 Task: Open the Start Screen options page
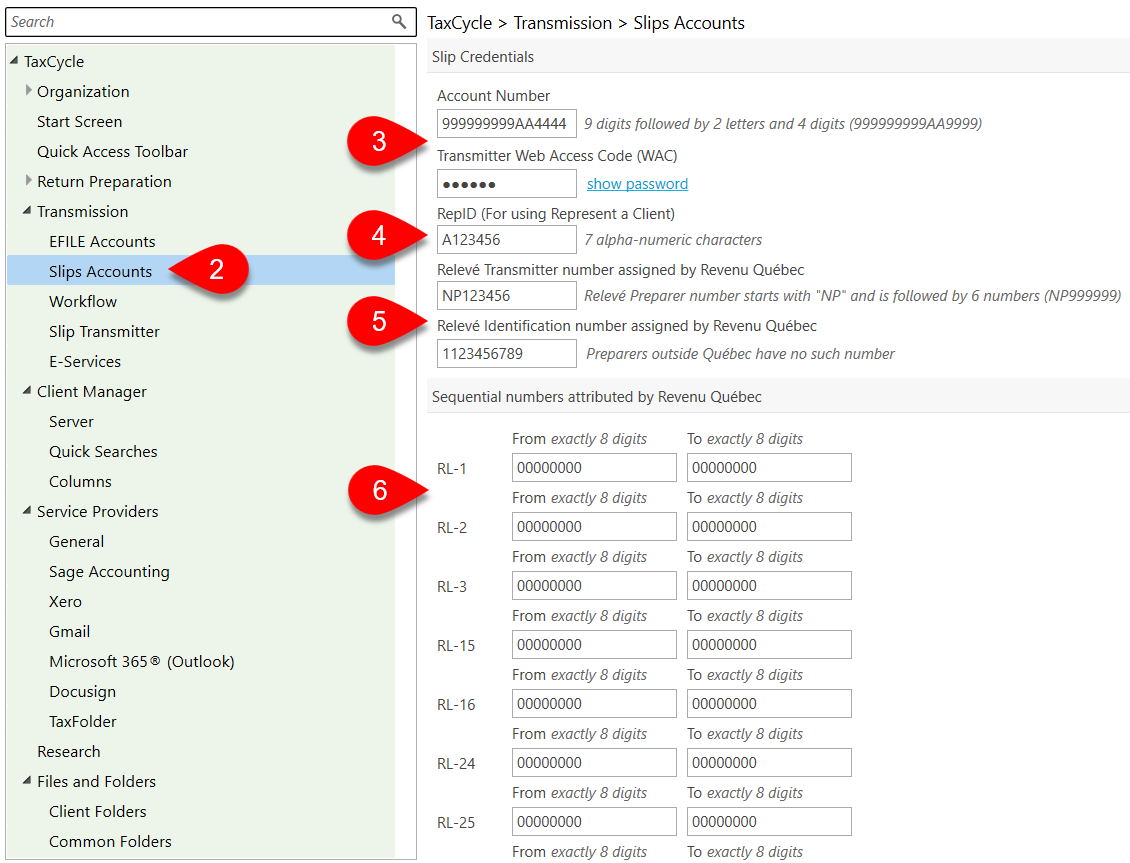point(79,122)
